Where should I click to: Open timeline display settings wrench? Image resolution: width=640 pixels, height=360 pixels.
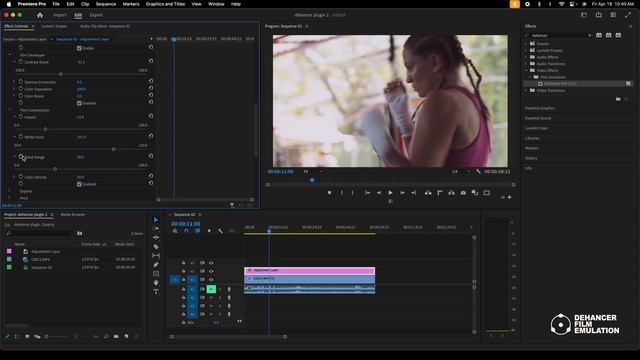coord(220,231)
